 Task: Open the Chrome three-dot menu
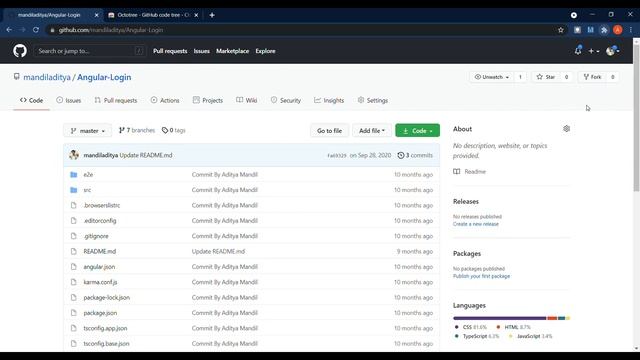click(631, 30)
